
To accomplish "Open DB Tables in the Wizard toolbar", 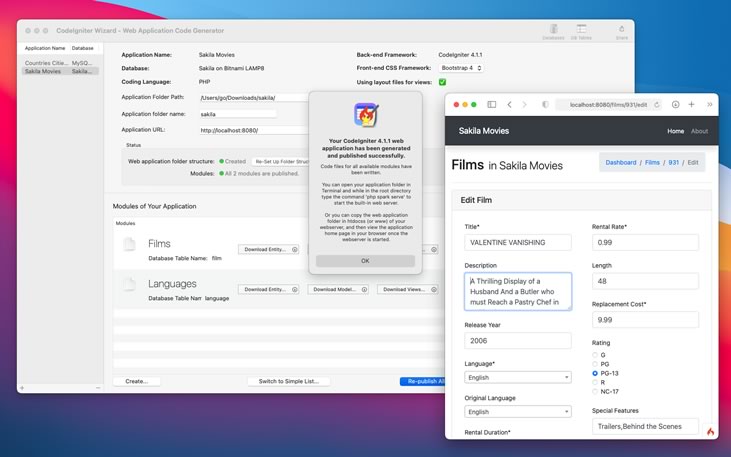I will tap(581, 32).
